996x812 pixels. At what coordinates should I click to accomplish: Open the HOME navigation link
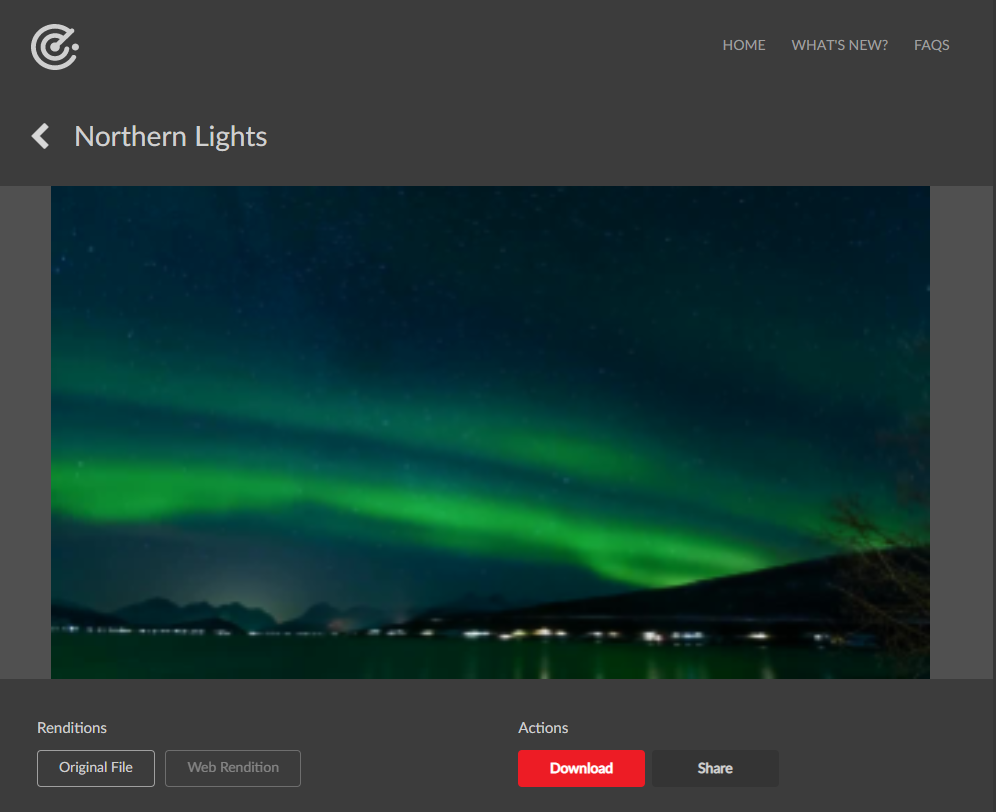(743, 45)
